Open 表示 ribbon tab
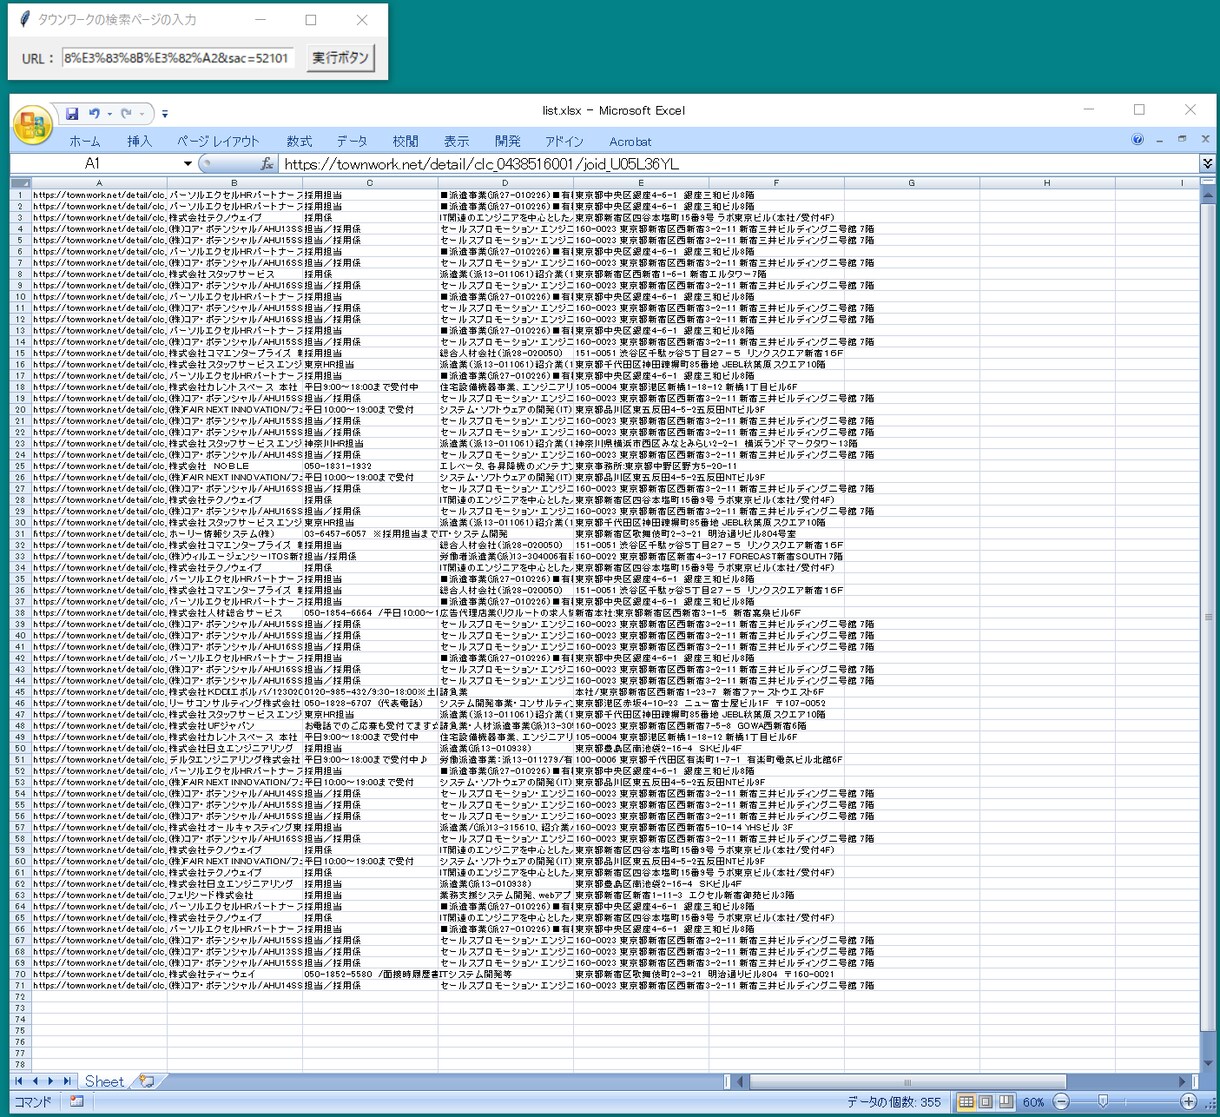The width and height of the screenshot is (1220, 1117). tap(456, 142)
